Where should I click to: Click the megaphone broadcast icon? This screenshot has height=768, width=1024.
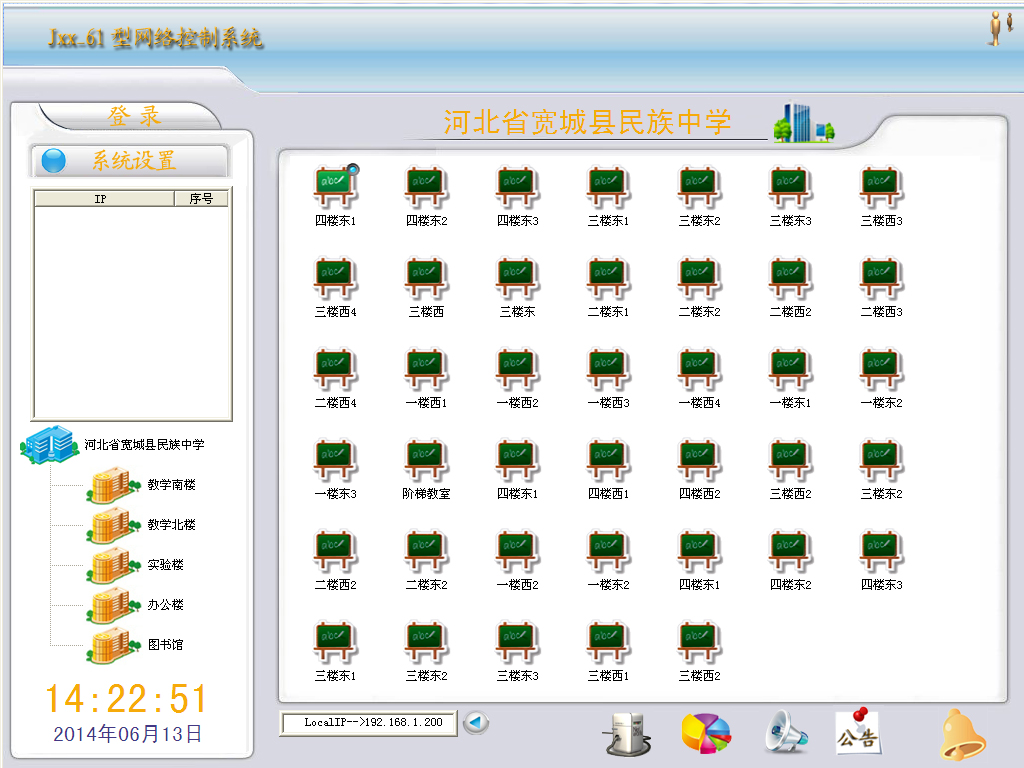point(785,732)
